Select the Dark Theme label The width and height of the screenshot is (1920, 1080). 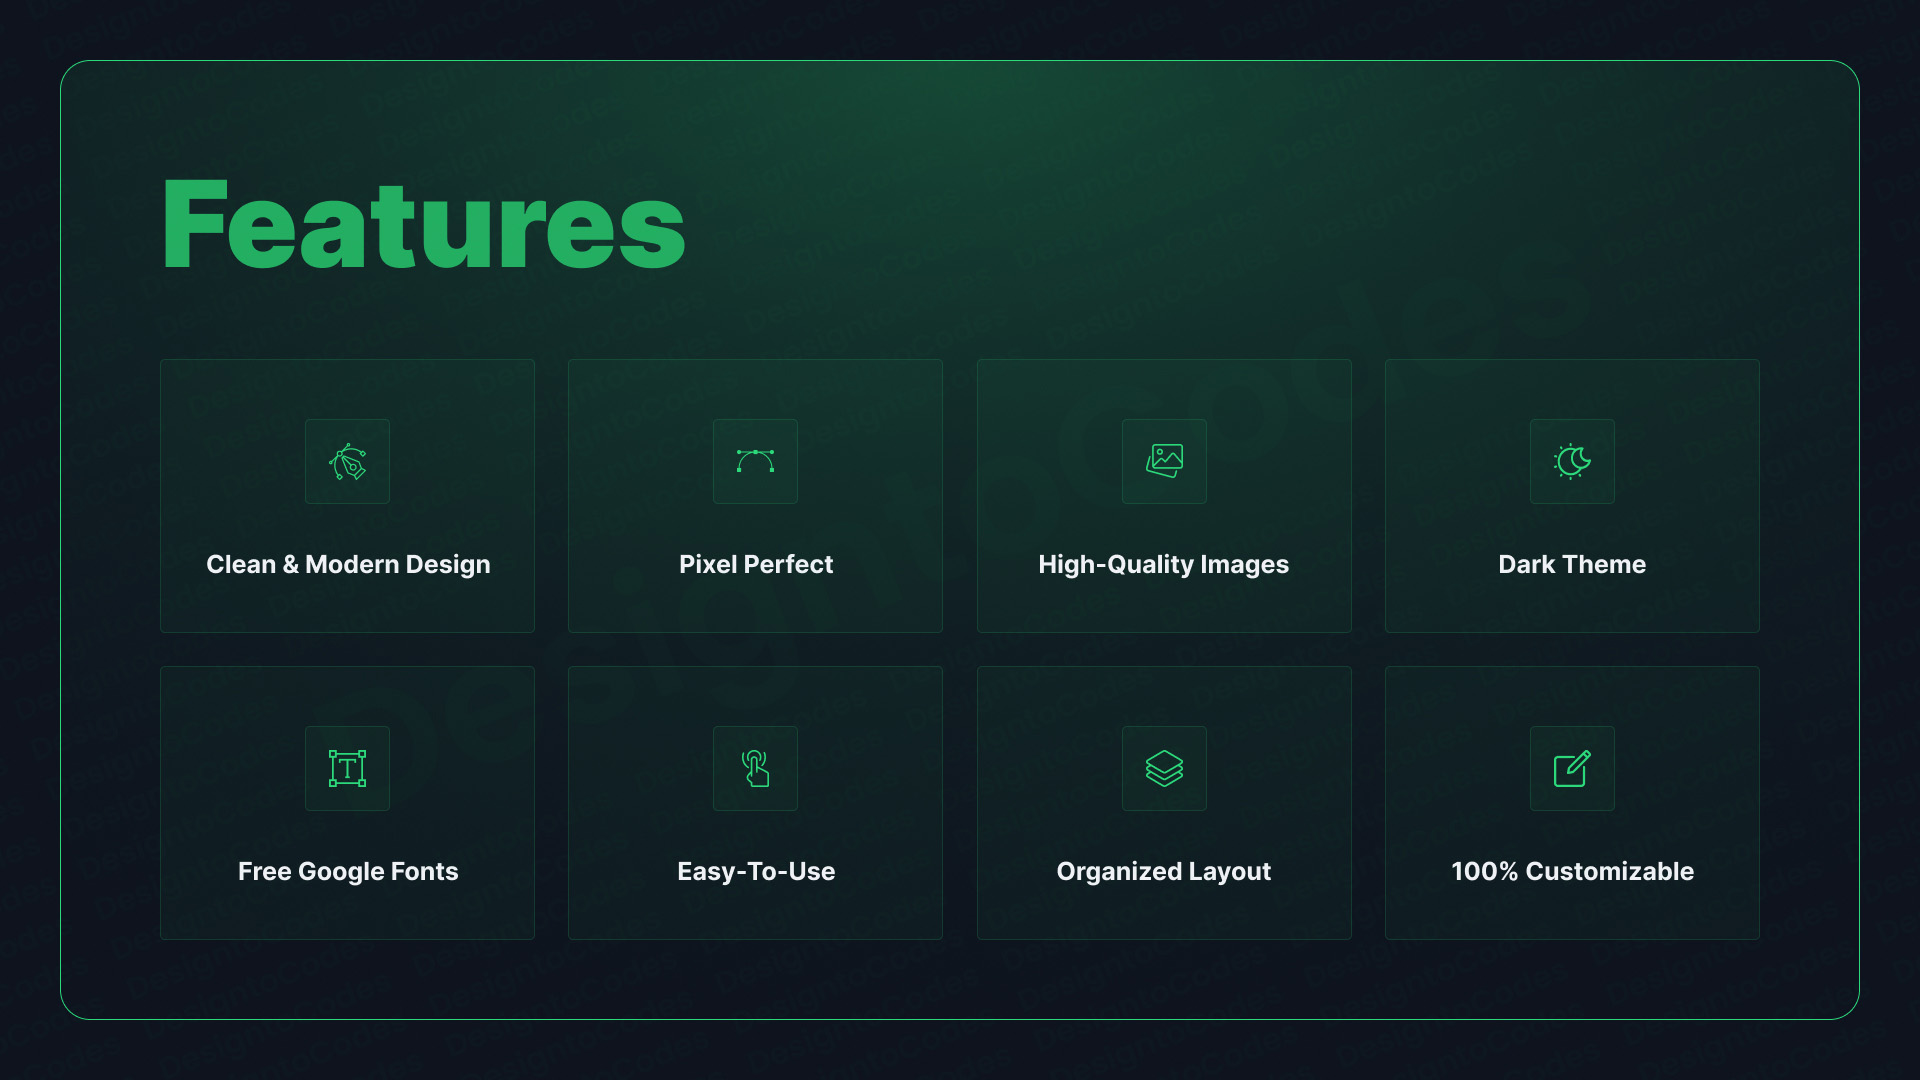point(1572,564)
